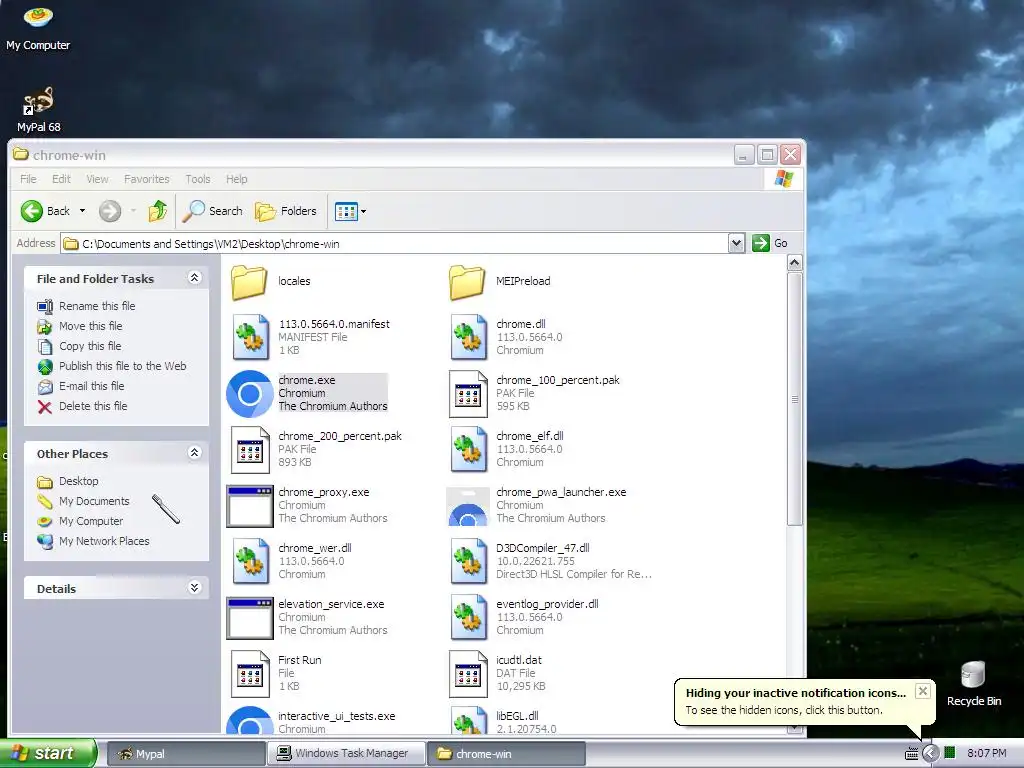
Task: Collapse the Other Places panel
Action: coord(194,453)
